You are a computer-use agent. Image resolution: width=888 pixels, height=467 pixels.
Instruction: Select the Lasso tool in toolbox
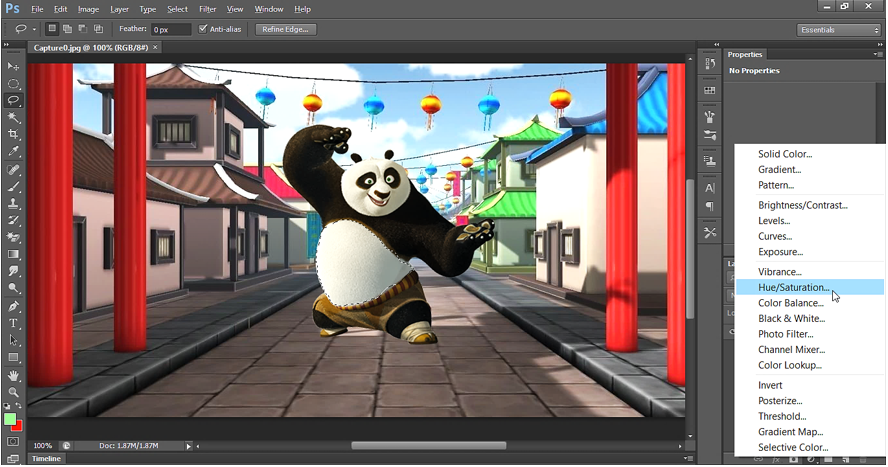[x=13, y=100]
